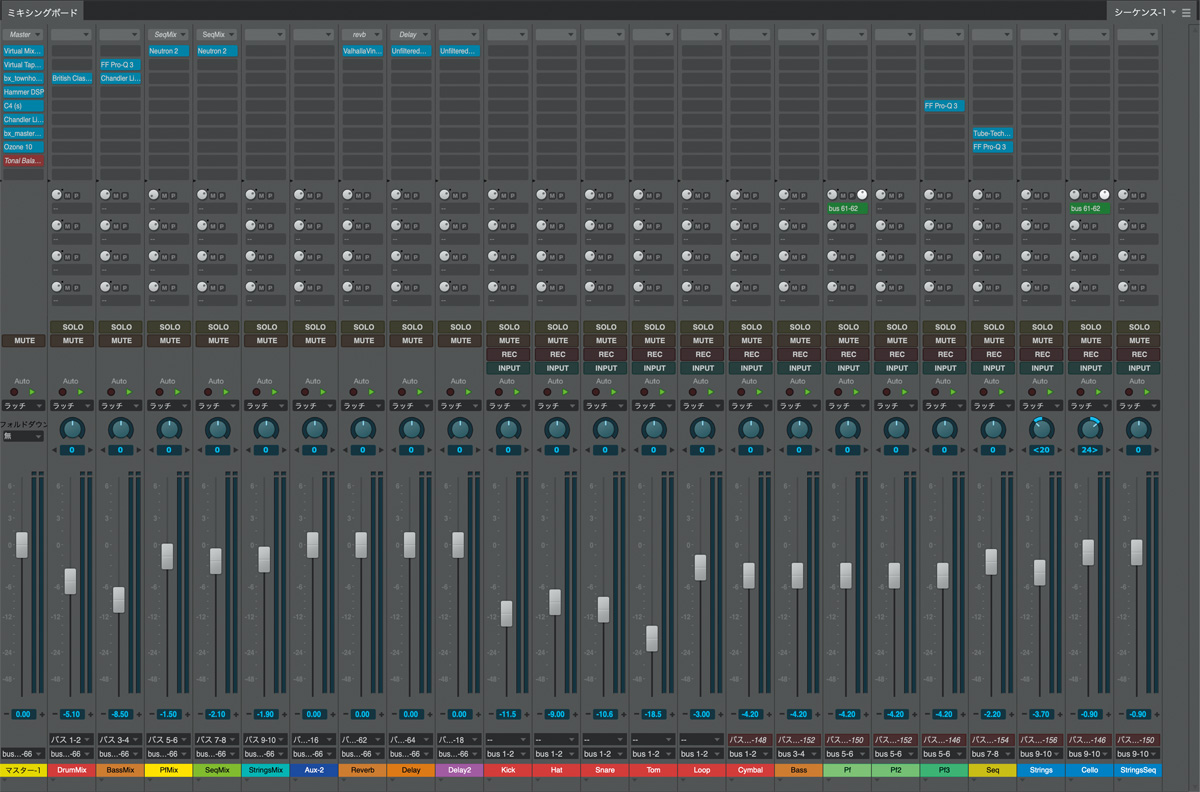Viewport: 1200px width, 792px height.
Task: Open the output bus 3-4 menu on Bass track
Action: [800, 753]
